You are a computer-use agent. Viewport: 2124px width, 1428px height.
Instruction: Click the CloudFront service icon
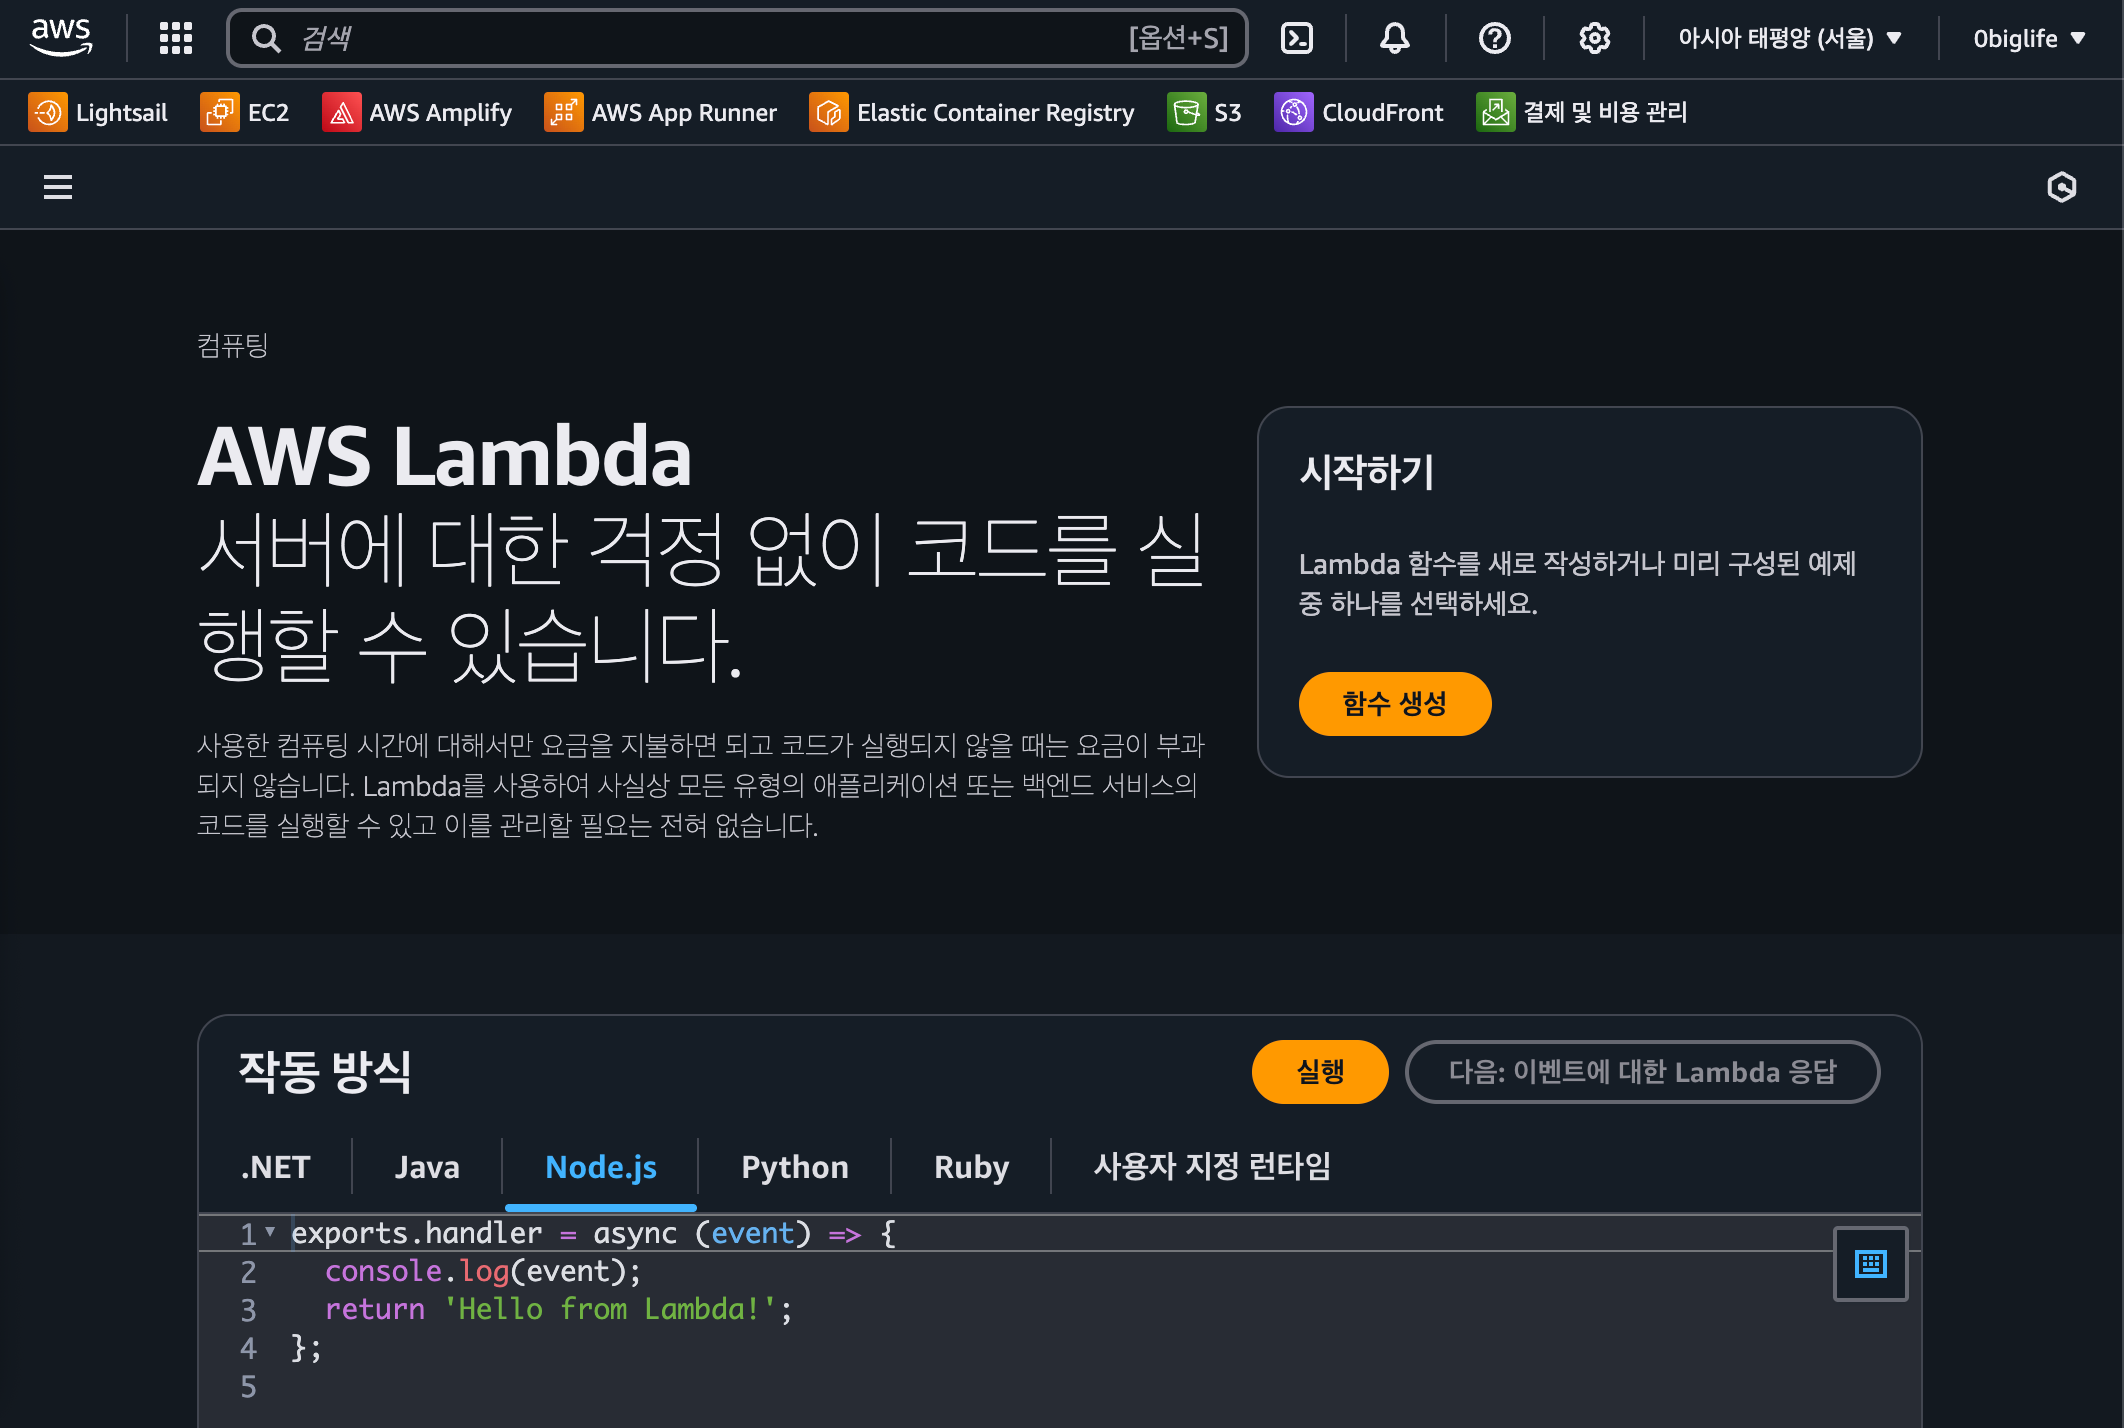tap(1293, 112)
